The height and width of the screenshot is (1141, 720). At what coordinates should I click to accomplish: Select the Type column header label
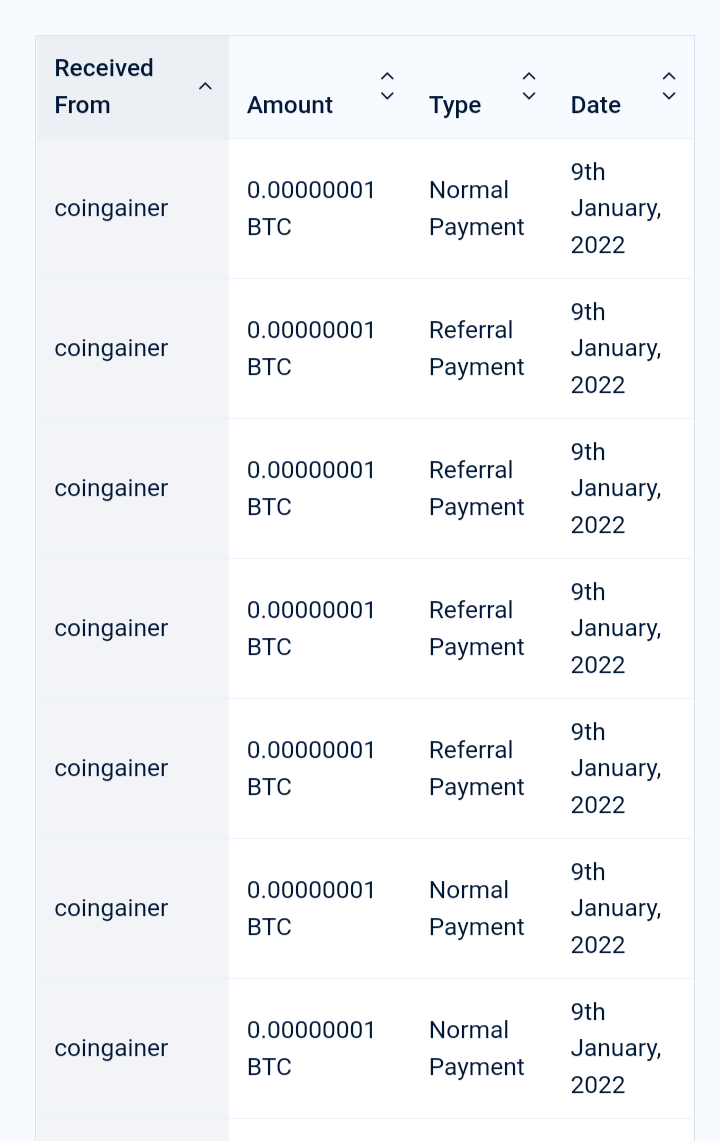(455, 105)
